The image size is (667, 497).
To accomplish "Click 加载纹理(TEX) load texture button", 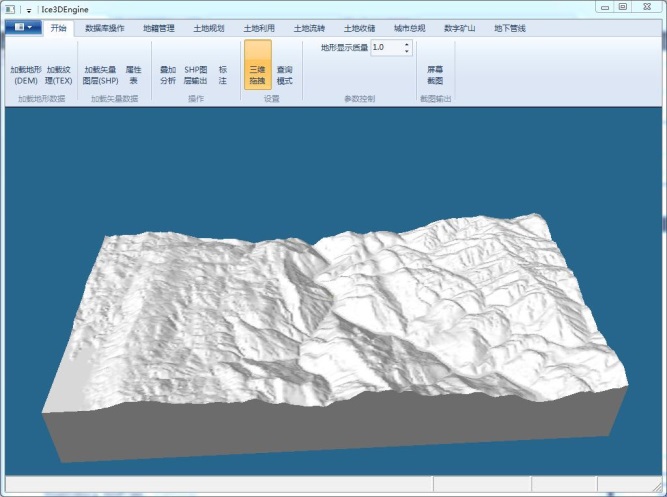I will (x=59, y=74).
